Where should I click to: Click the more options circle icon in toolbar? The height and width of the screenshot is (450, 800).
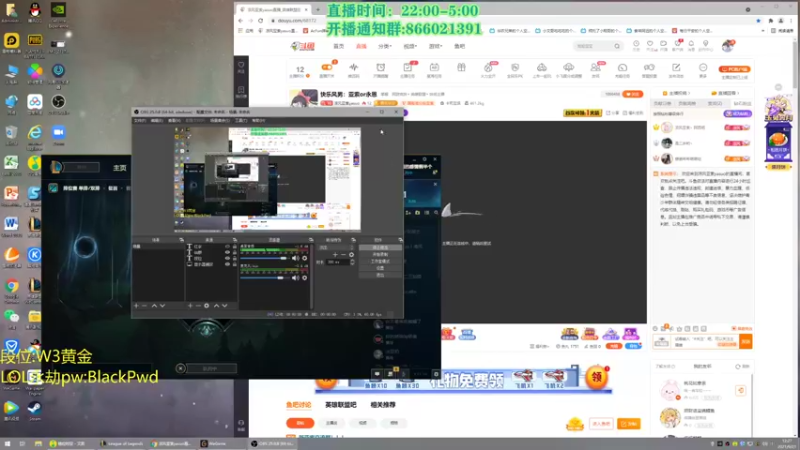point(703,67)
